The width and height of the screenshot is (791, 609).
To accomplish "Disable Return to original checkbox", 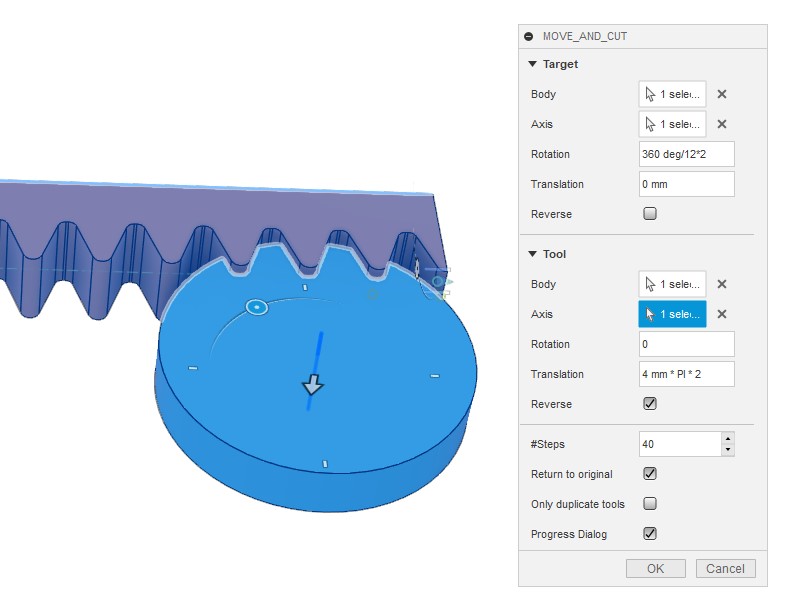I will 650,474.
